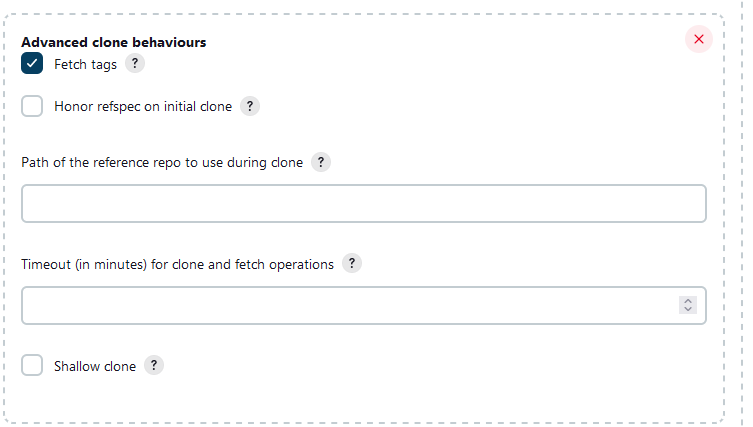Click the "Path of the reference repo" label

point(161,163)
